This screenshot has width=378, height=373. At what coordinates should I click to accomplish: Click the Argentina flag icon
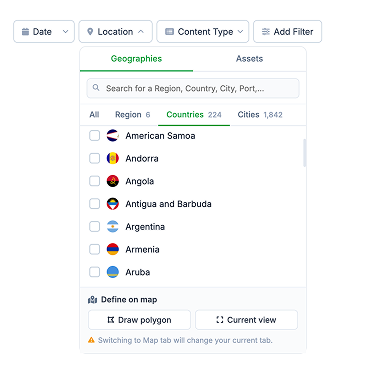(x=113, y=227)
